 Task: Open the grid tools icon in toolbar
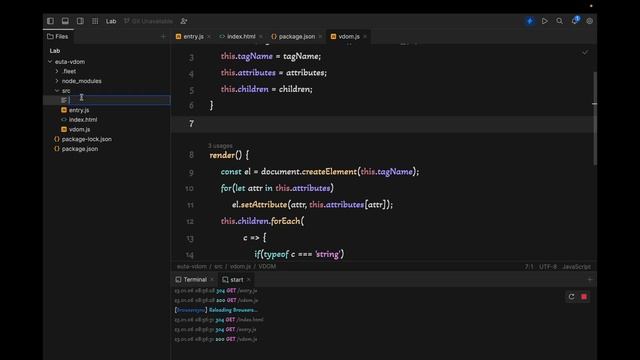pos(95,21)
